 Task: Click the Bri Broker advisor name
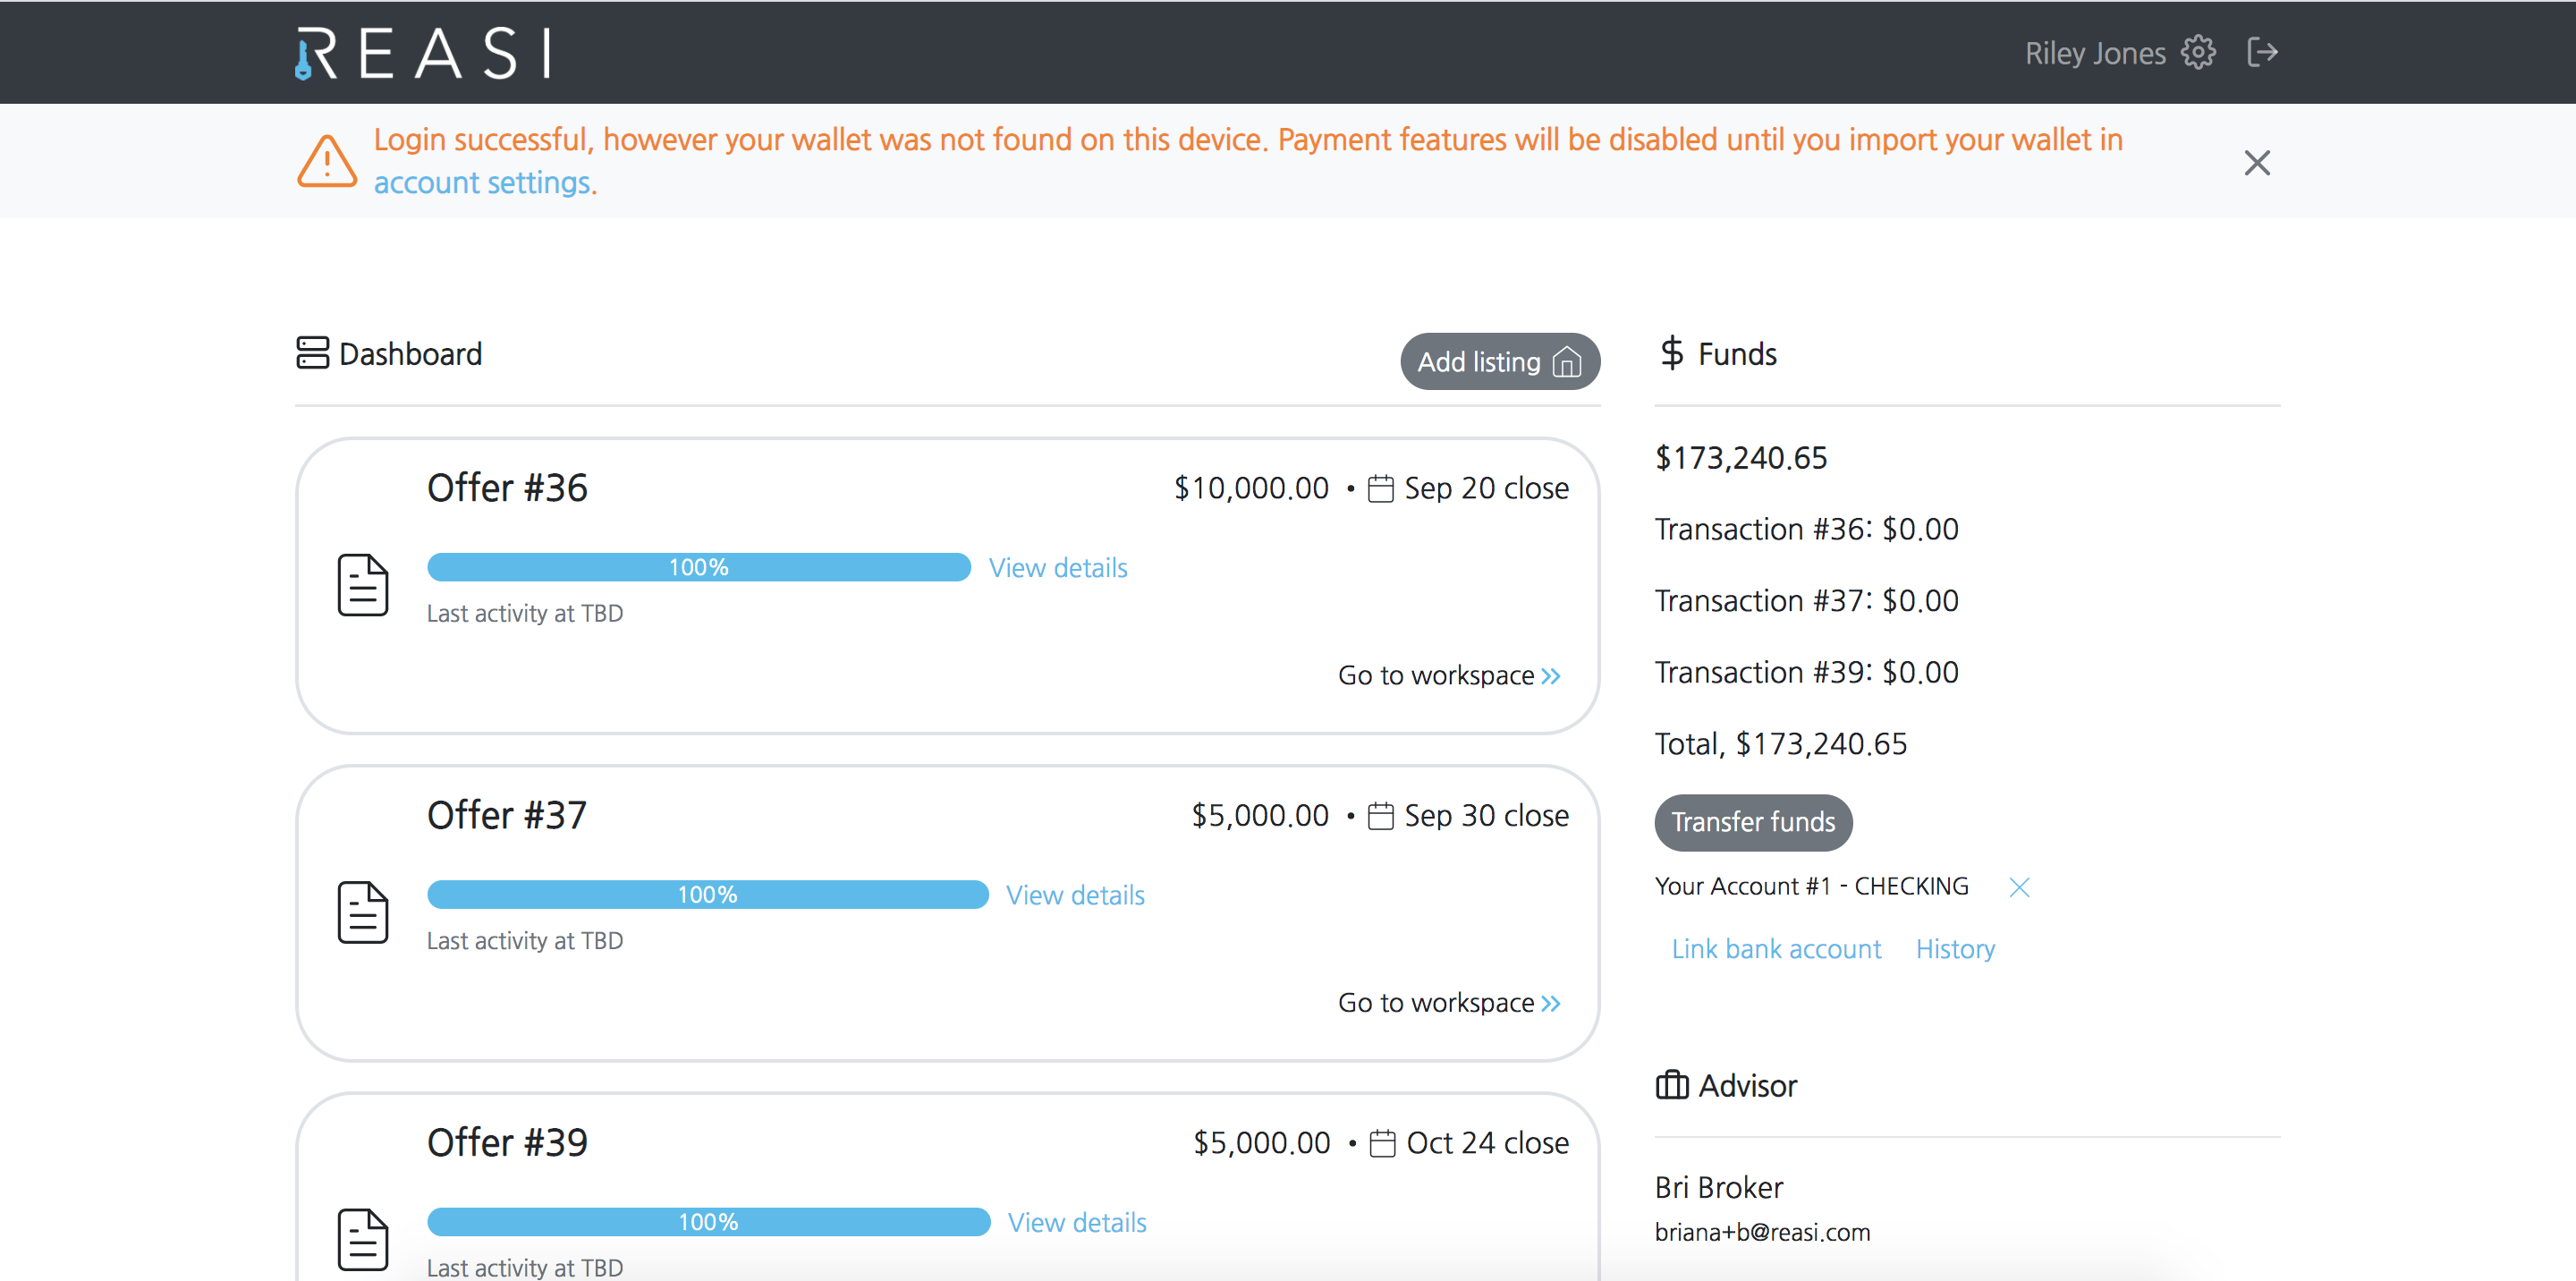coord(1719,1187)
